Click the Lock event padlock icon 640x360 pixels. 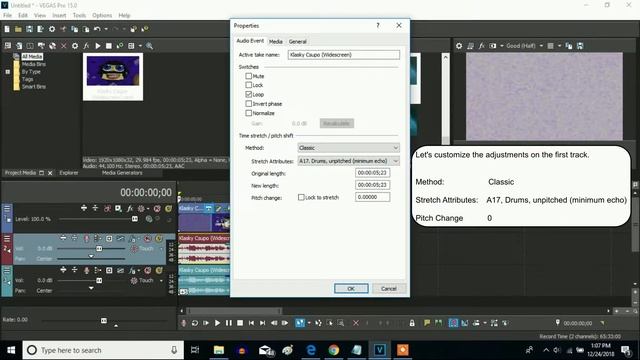coord(412,323)
